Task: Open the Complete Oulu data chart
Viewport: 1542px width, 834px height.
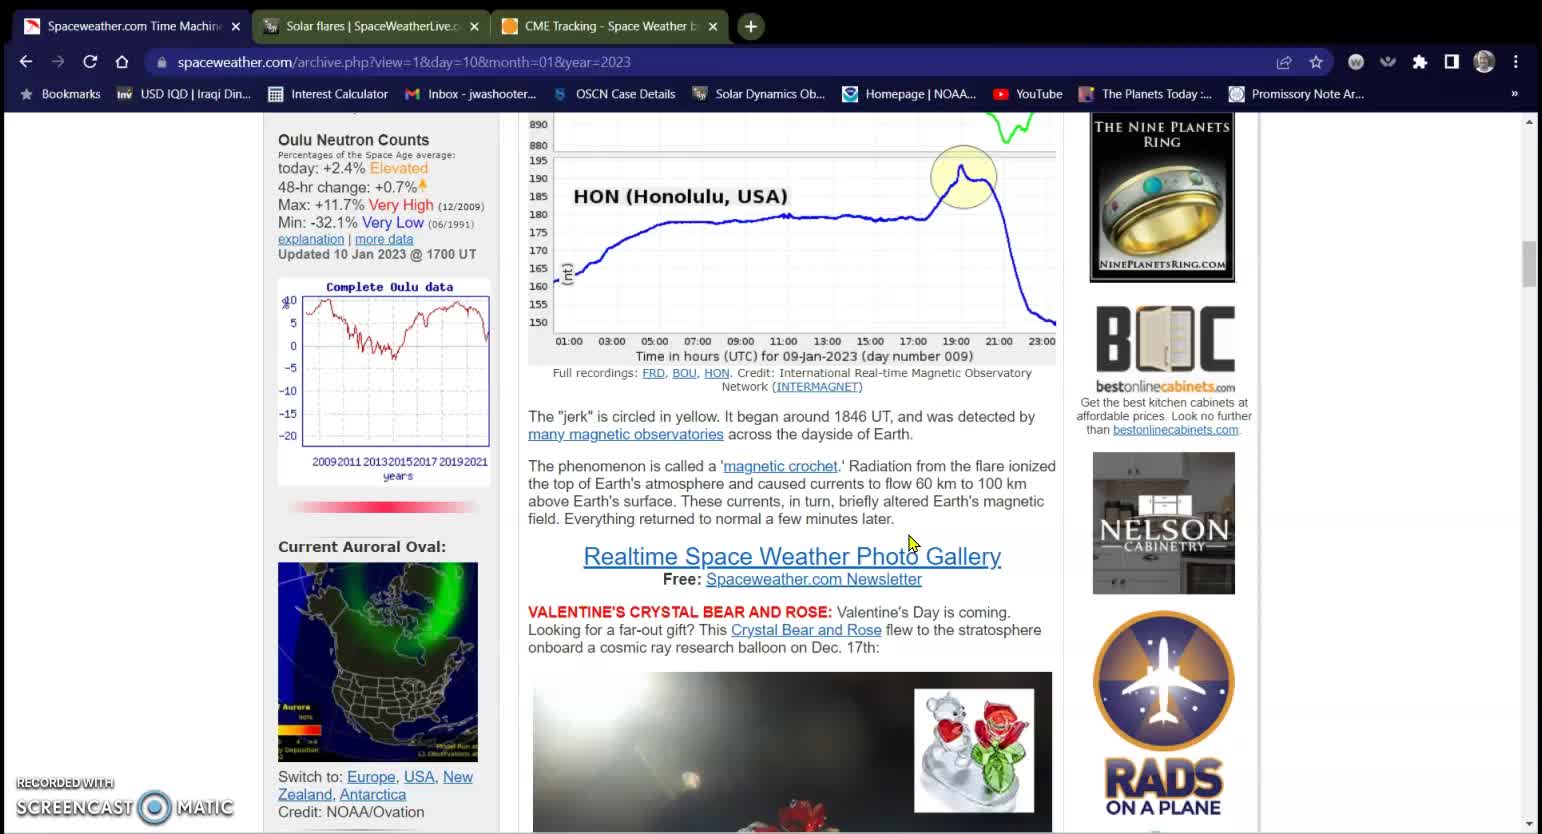Action: (x=384, y=381)
